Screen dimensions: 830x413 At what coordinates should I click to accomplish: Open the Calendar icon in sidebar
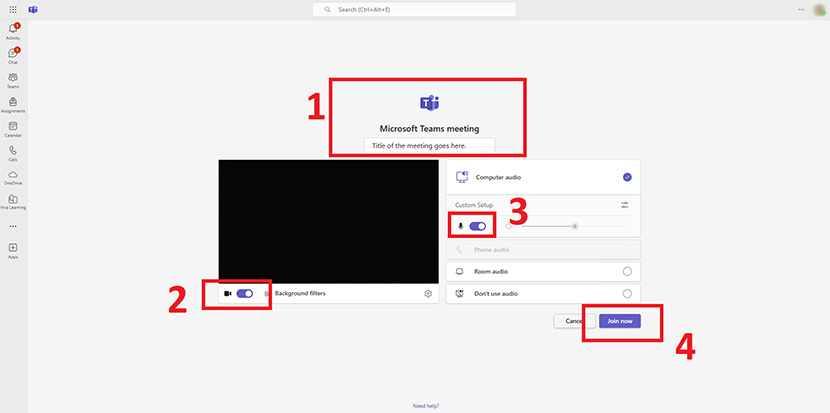[x=13, y=127]
